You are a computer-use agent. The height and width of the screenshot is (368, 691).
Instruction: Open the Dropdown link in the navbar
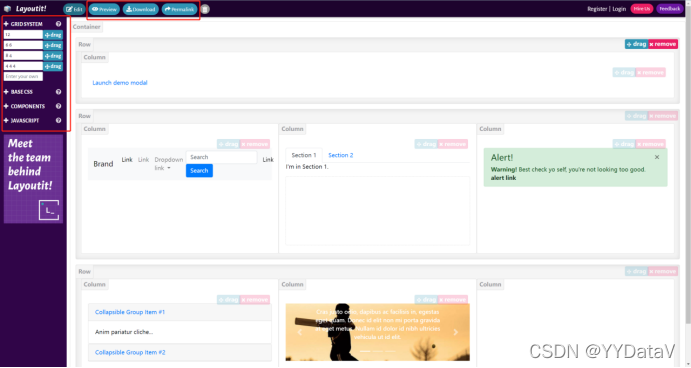coord(168,164)
